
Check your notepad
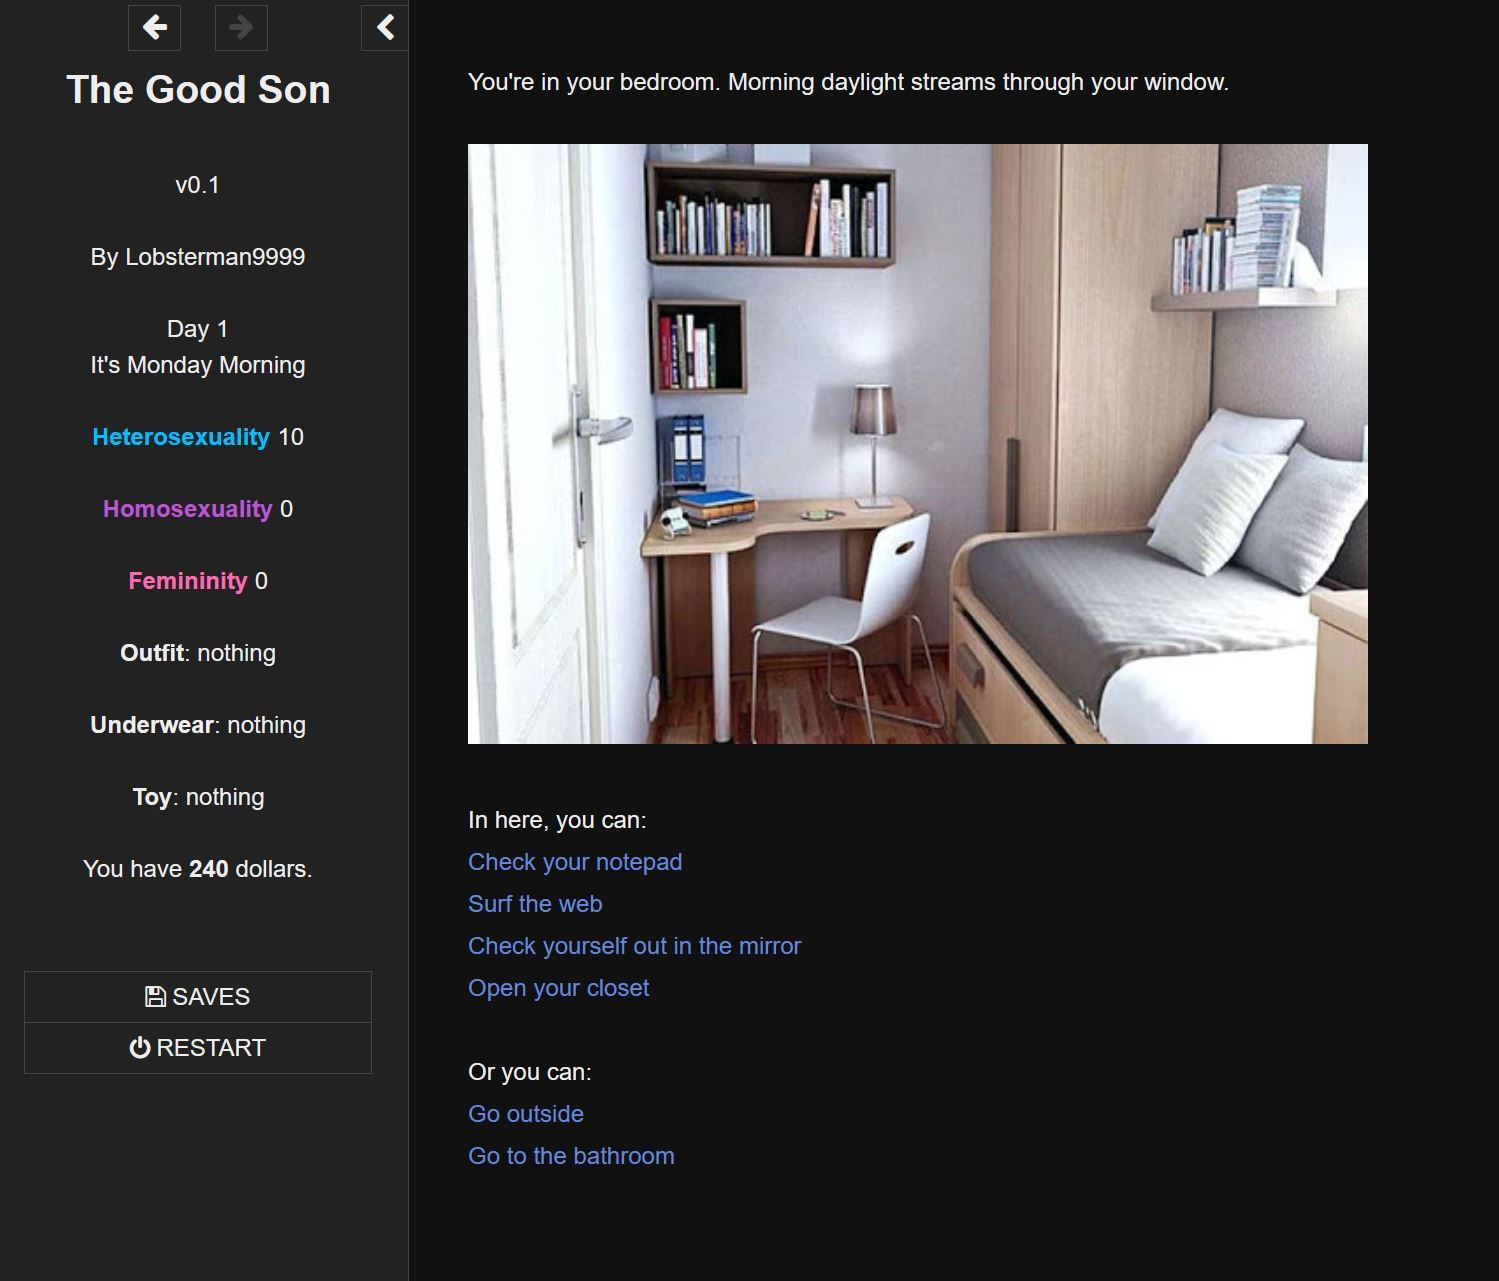tap(575, 861)
